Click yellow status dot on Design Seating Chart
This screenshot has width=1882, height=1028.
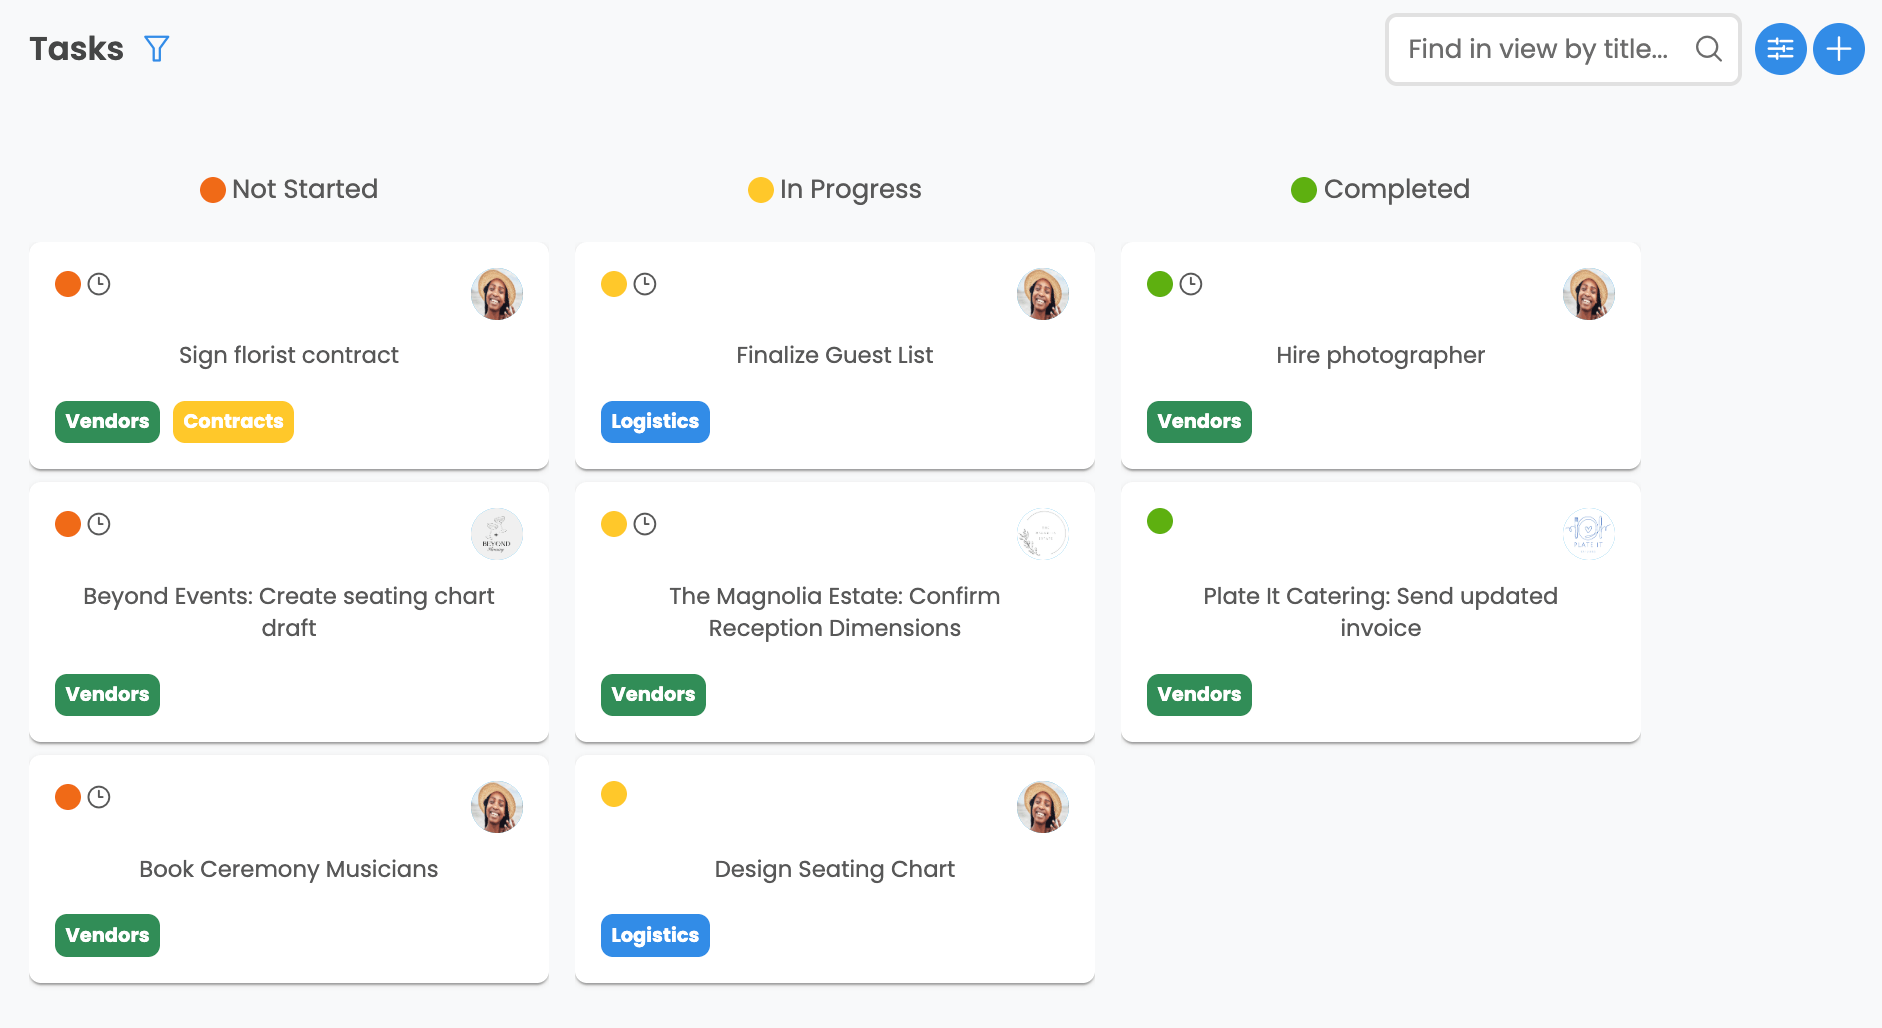(614, 794)
